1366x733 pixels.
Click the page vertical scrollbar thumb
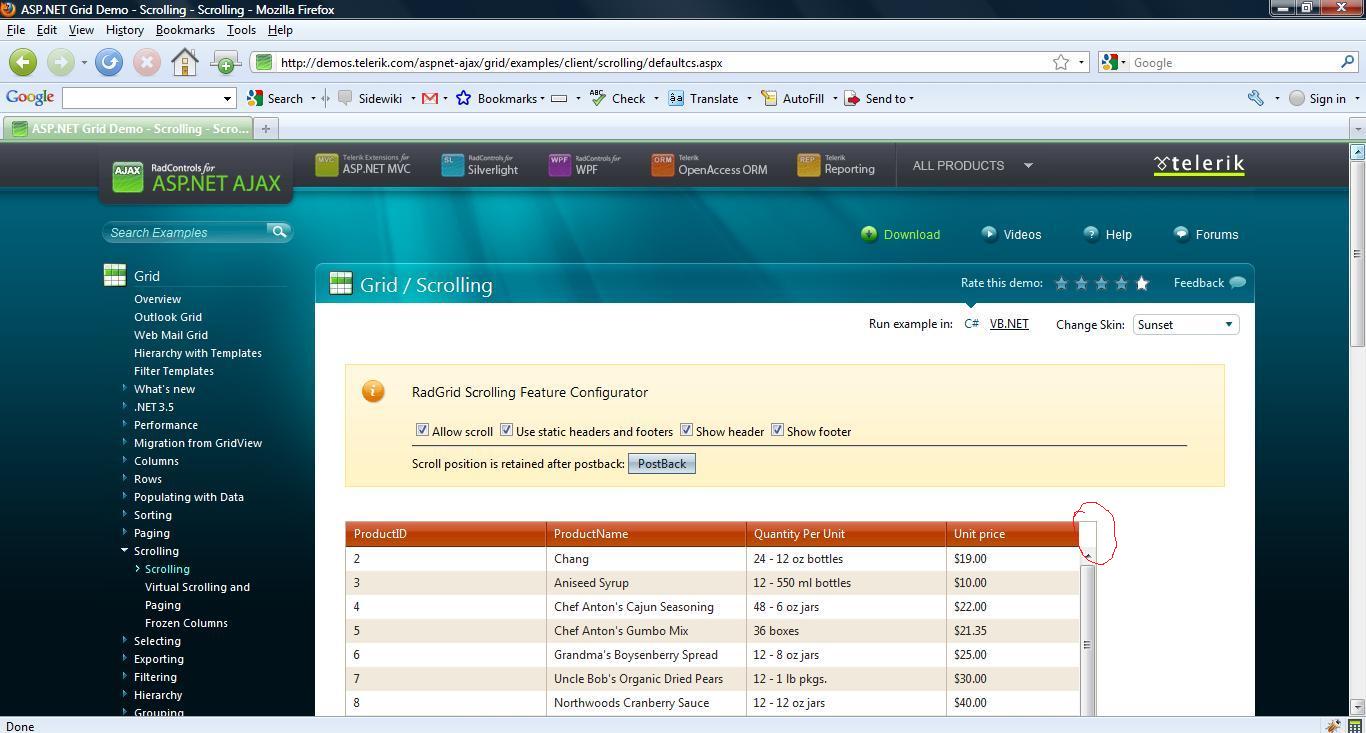pos(1357,253)
